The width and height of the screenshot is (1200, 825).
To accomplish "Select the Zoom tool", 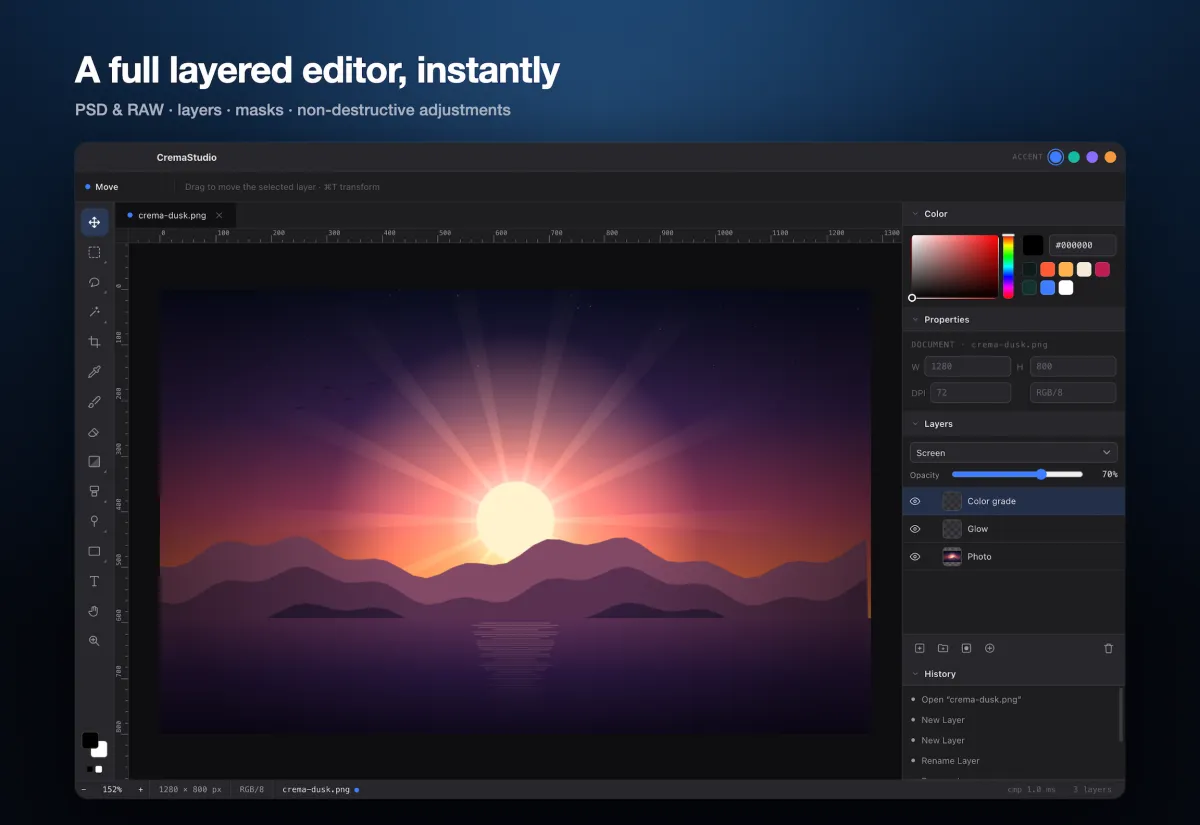I will (x=94, y=641).
